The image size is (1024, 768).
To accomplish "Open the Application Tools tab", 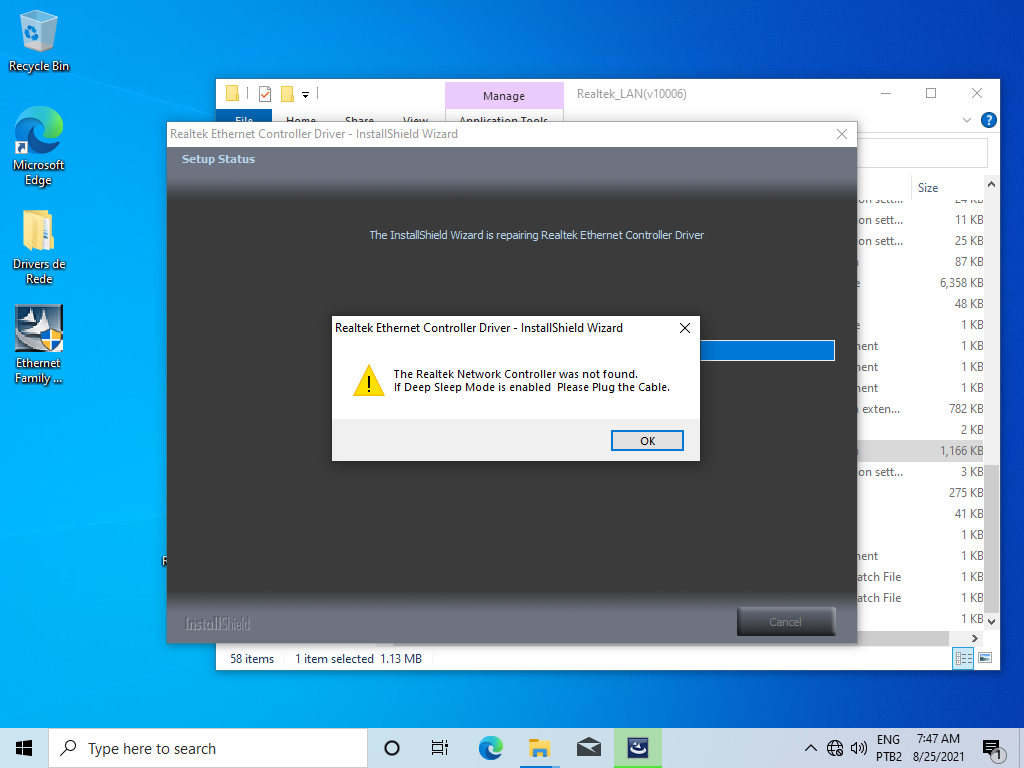I will point(504,116).
